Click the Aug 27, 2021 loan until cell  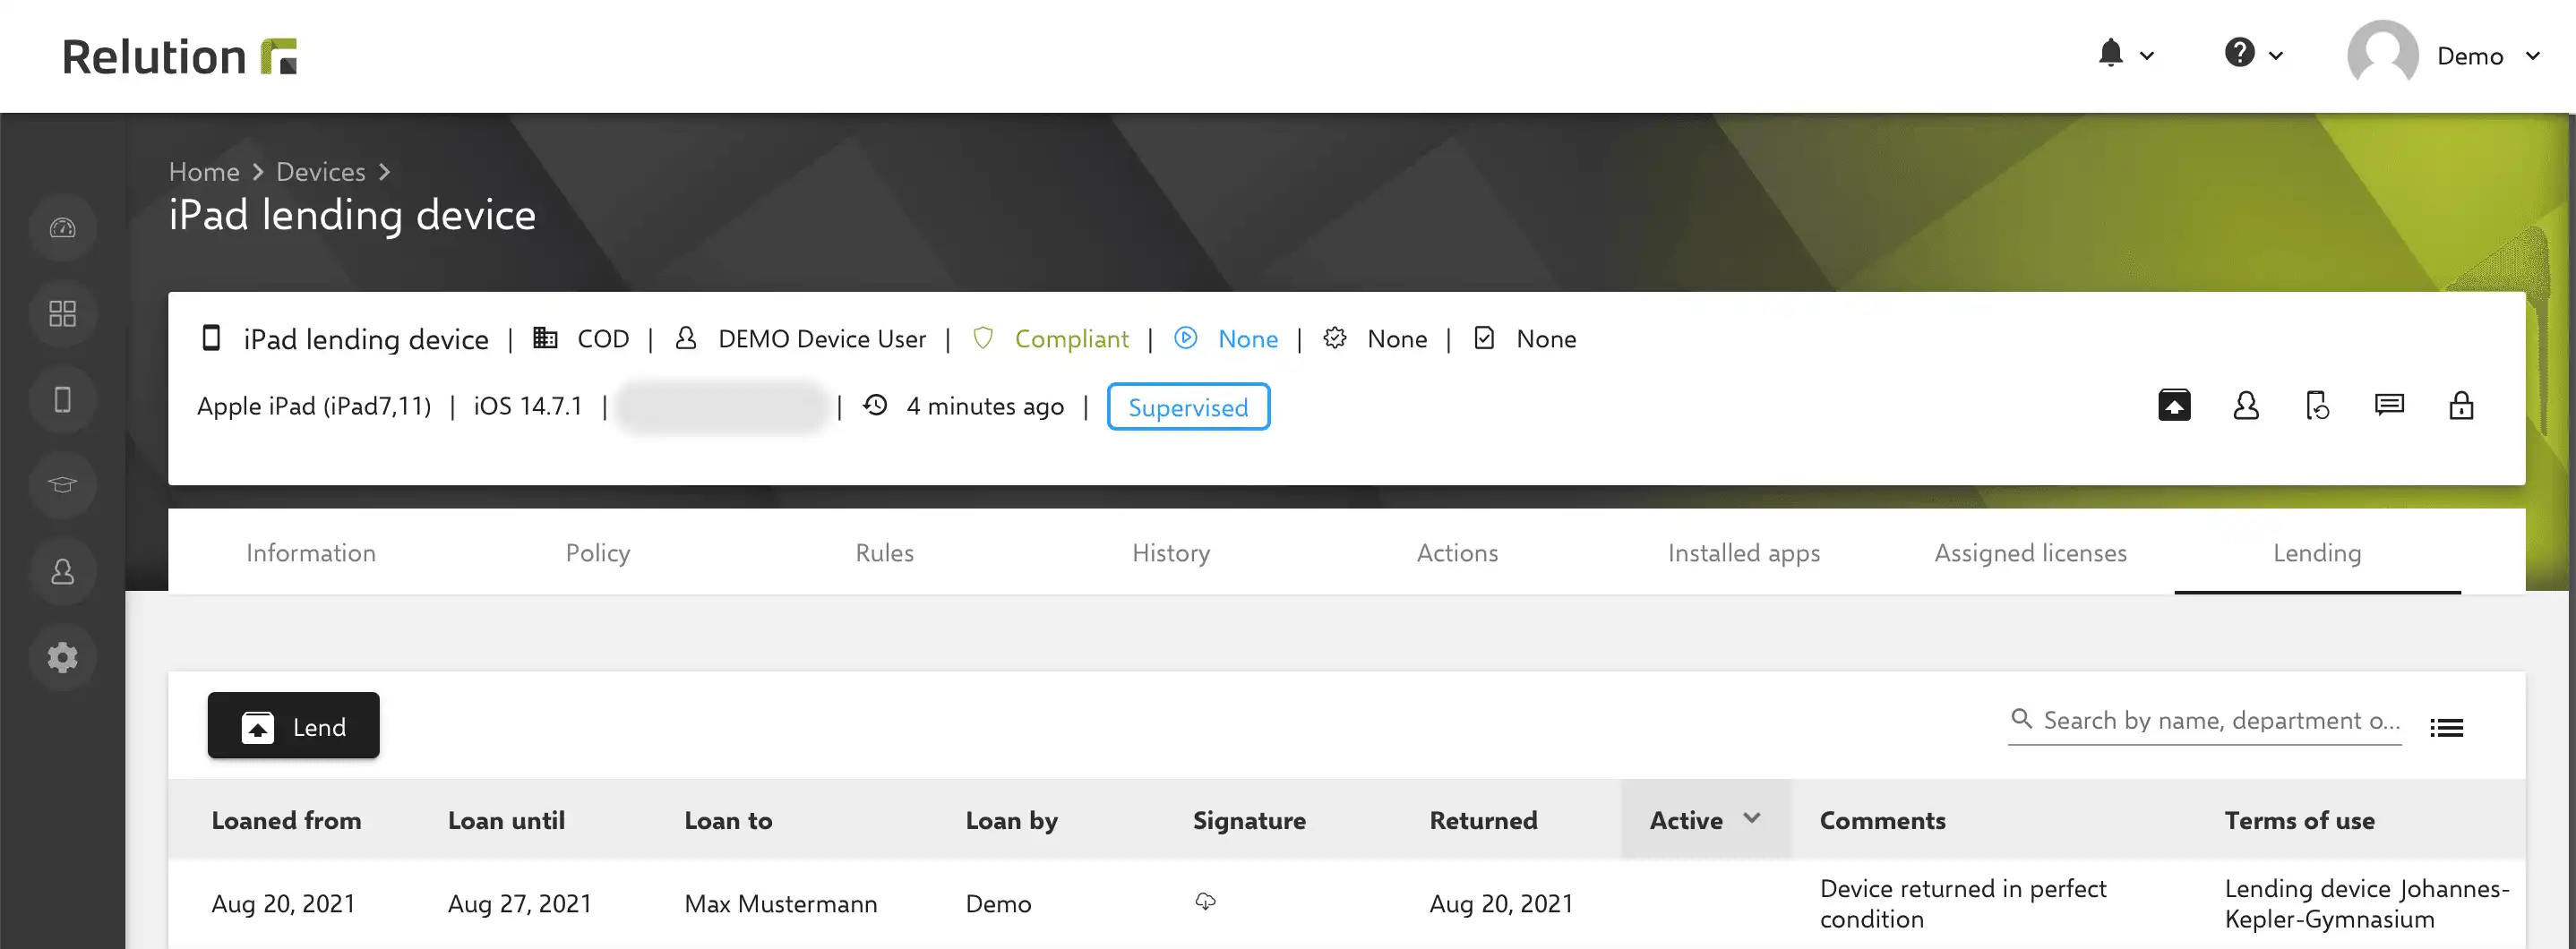pyautogui.click(x=519, y=904)
